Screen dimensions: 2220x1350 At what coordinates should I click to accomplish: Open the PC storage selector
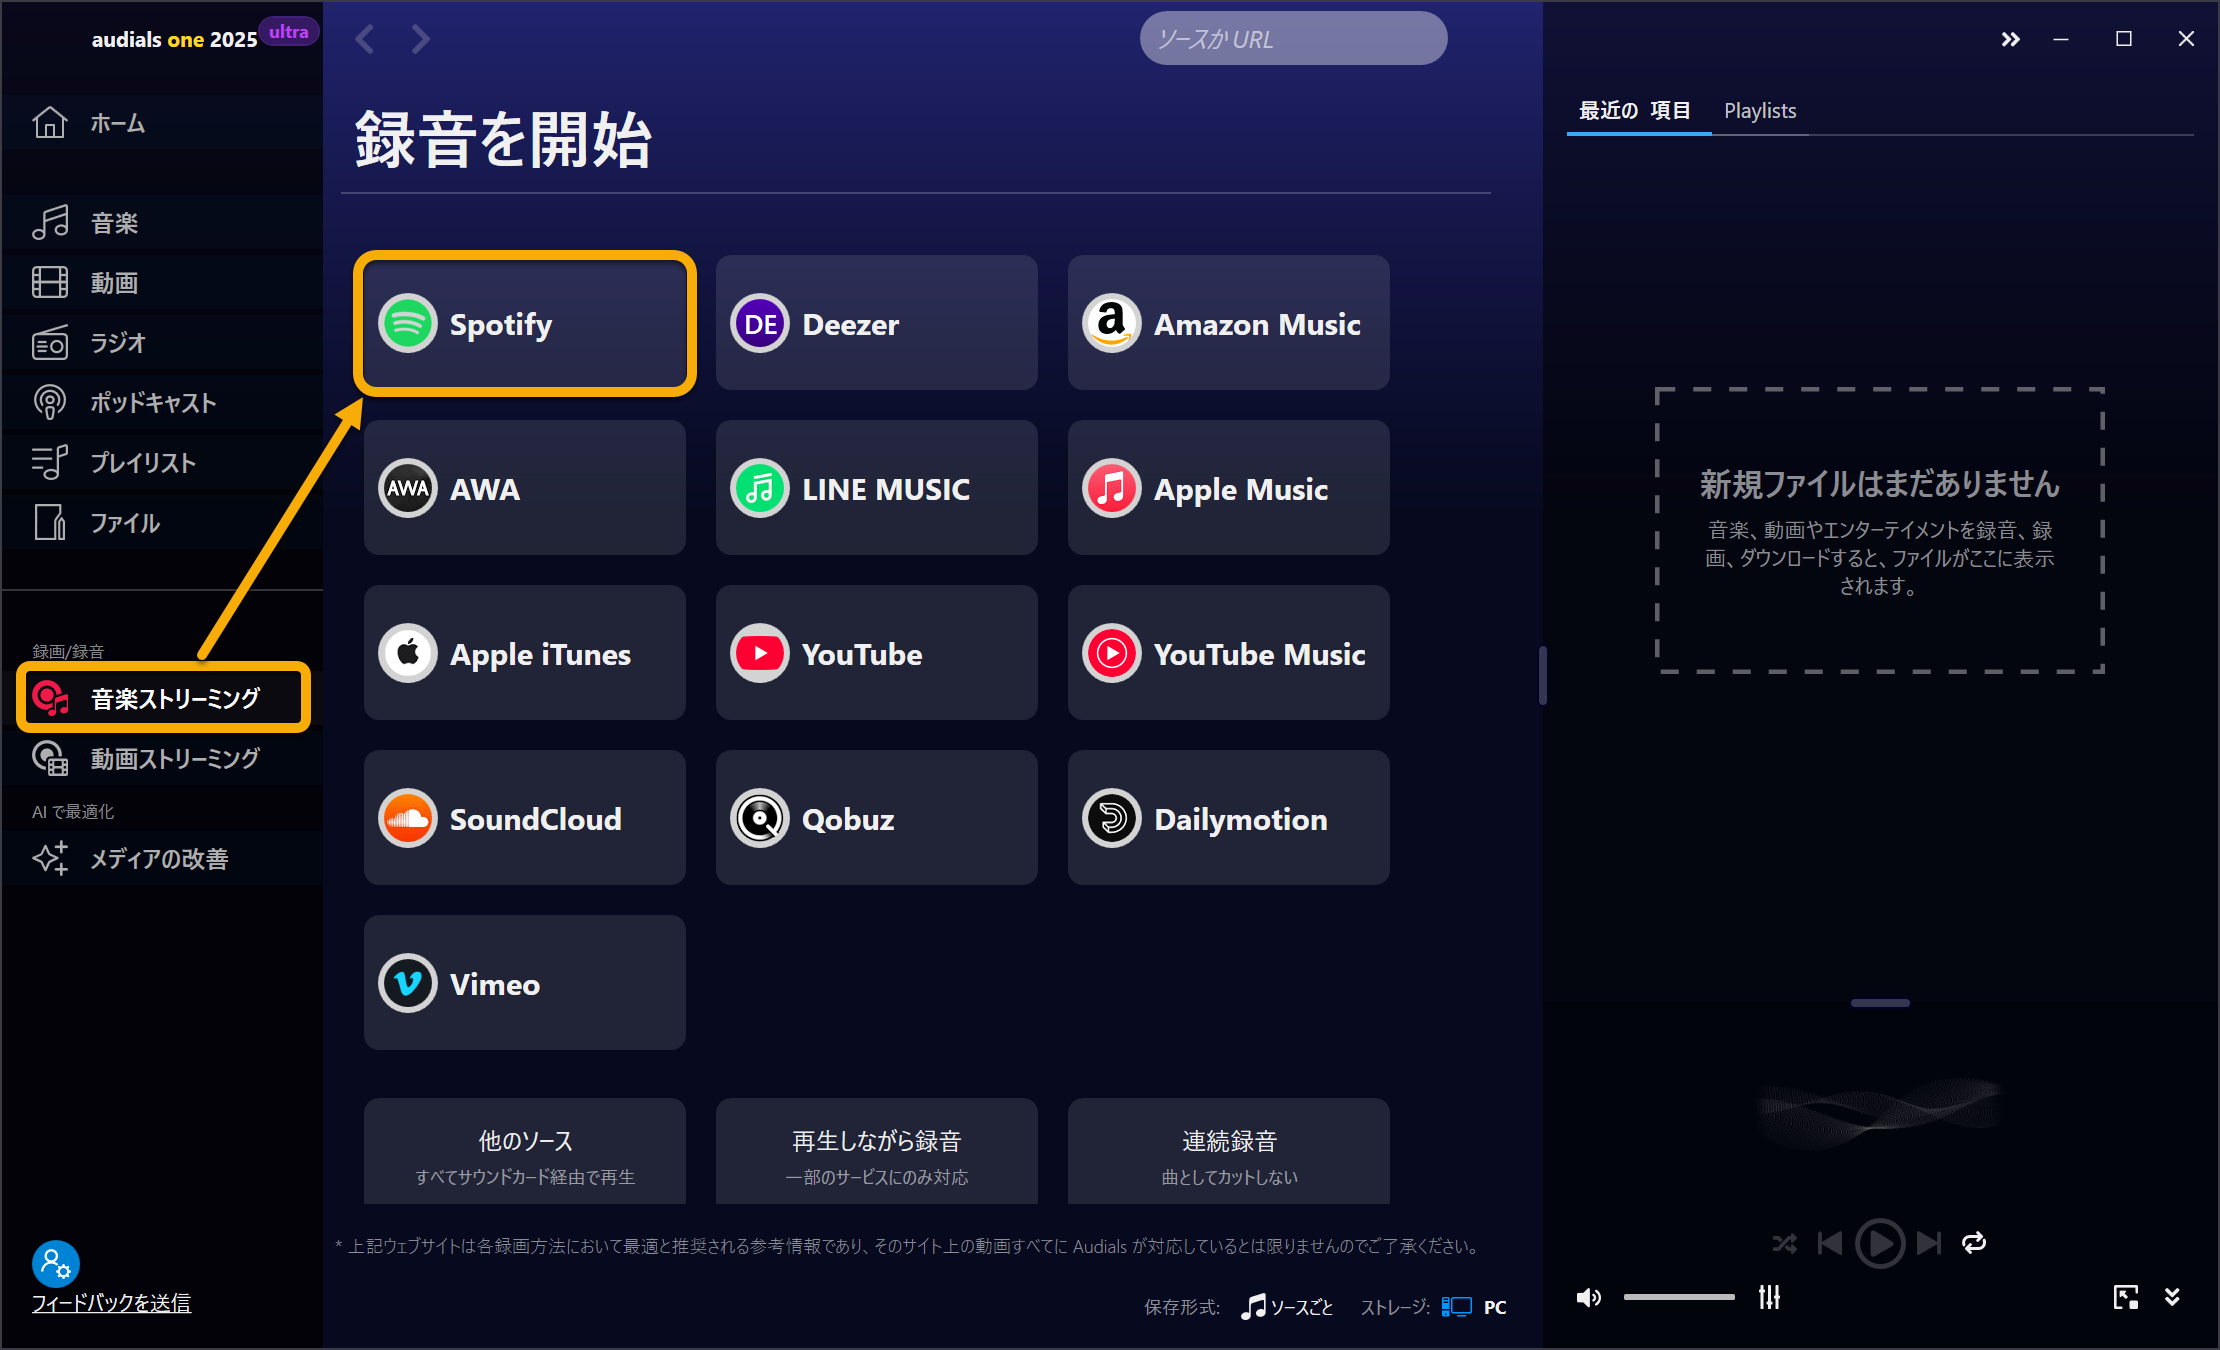pyautogui.click(x=1474, y=1307)
